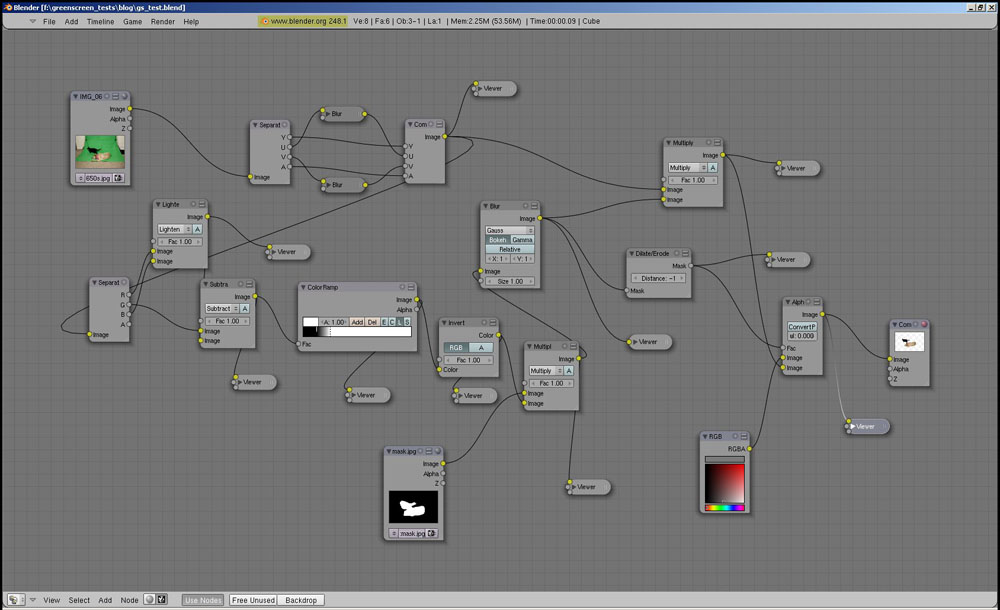This screenshot has width=1000, height=610.
Task: Click the square icon on top-right Multiply node header
Action: [x=717, y=143]
